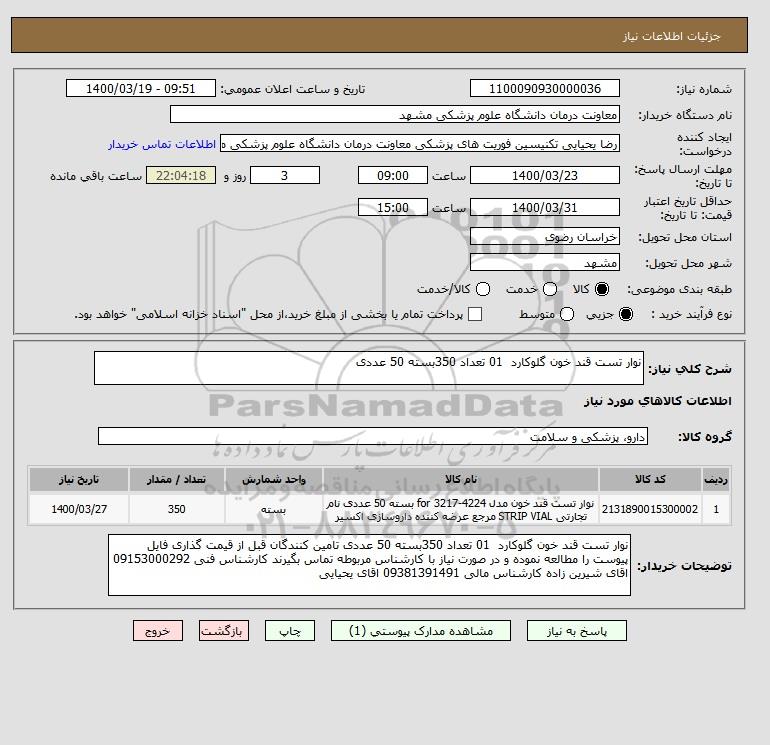Click the row number 1 cell
The width and height of the screenshot is (770, 745).
pos(716,509)
